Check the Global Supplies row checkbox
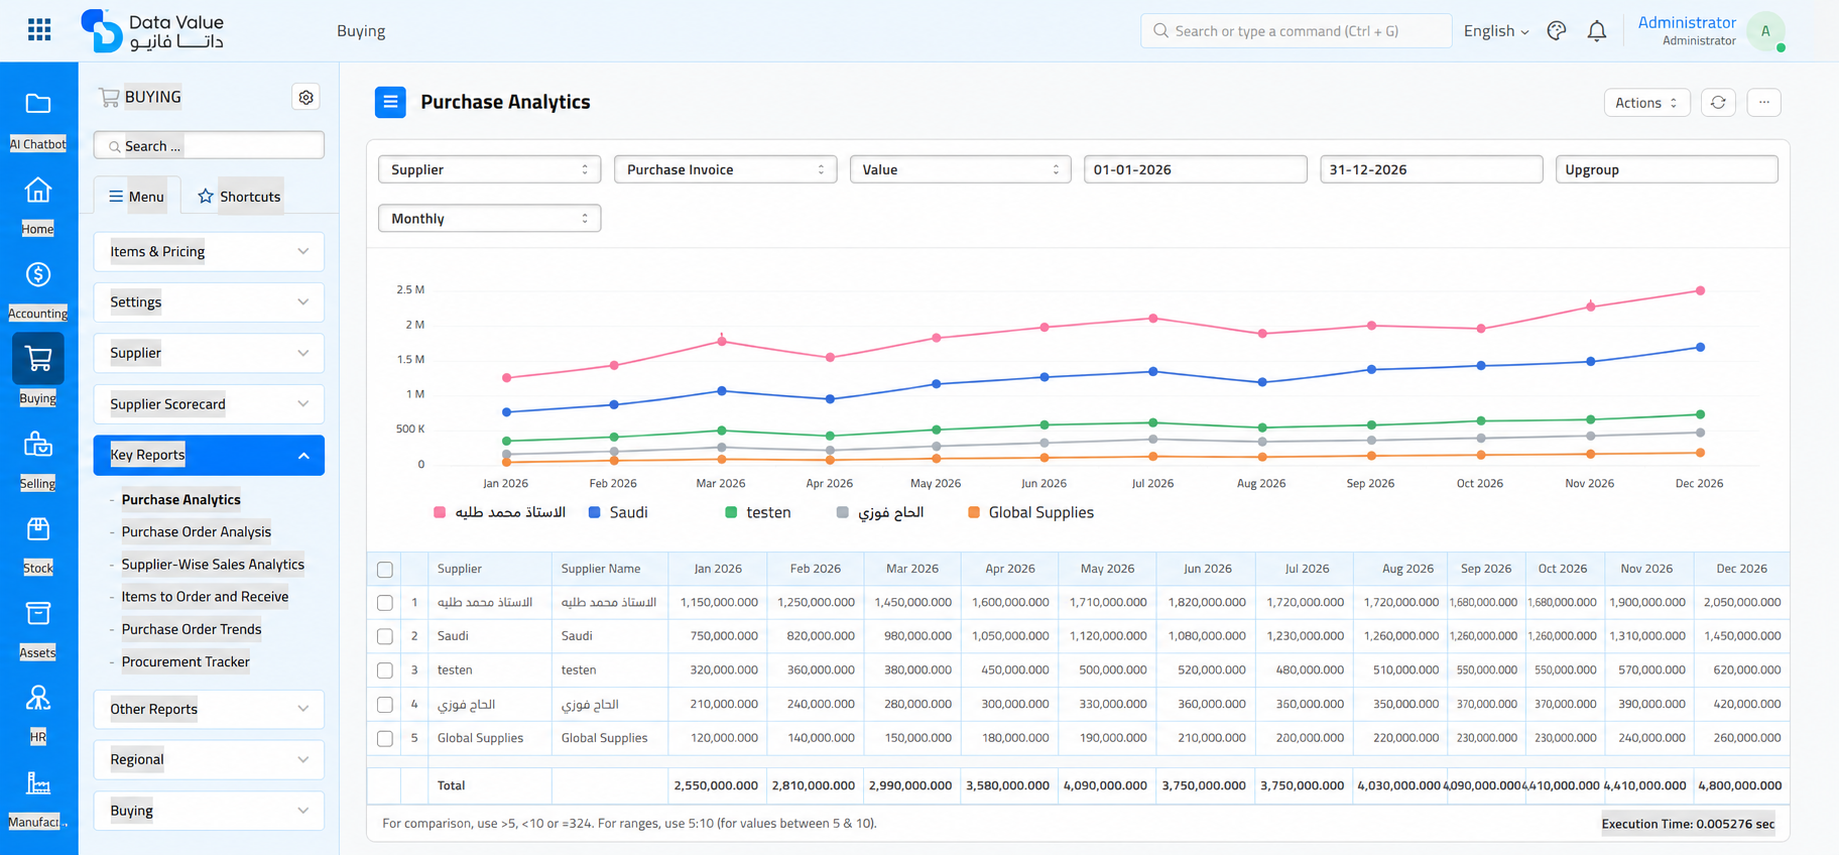This screenshot has width=1839, height=855. click(385, 738)
